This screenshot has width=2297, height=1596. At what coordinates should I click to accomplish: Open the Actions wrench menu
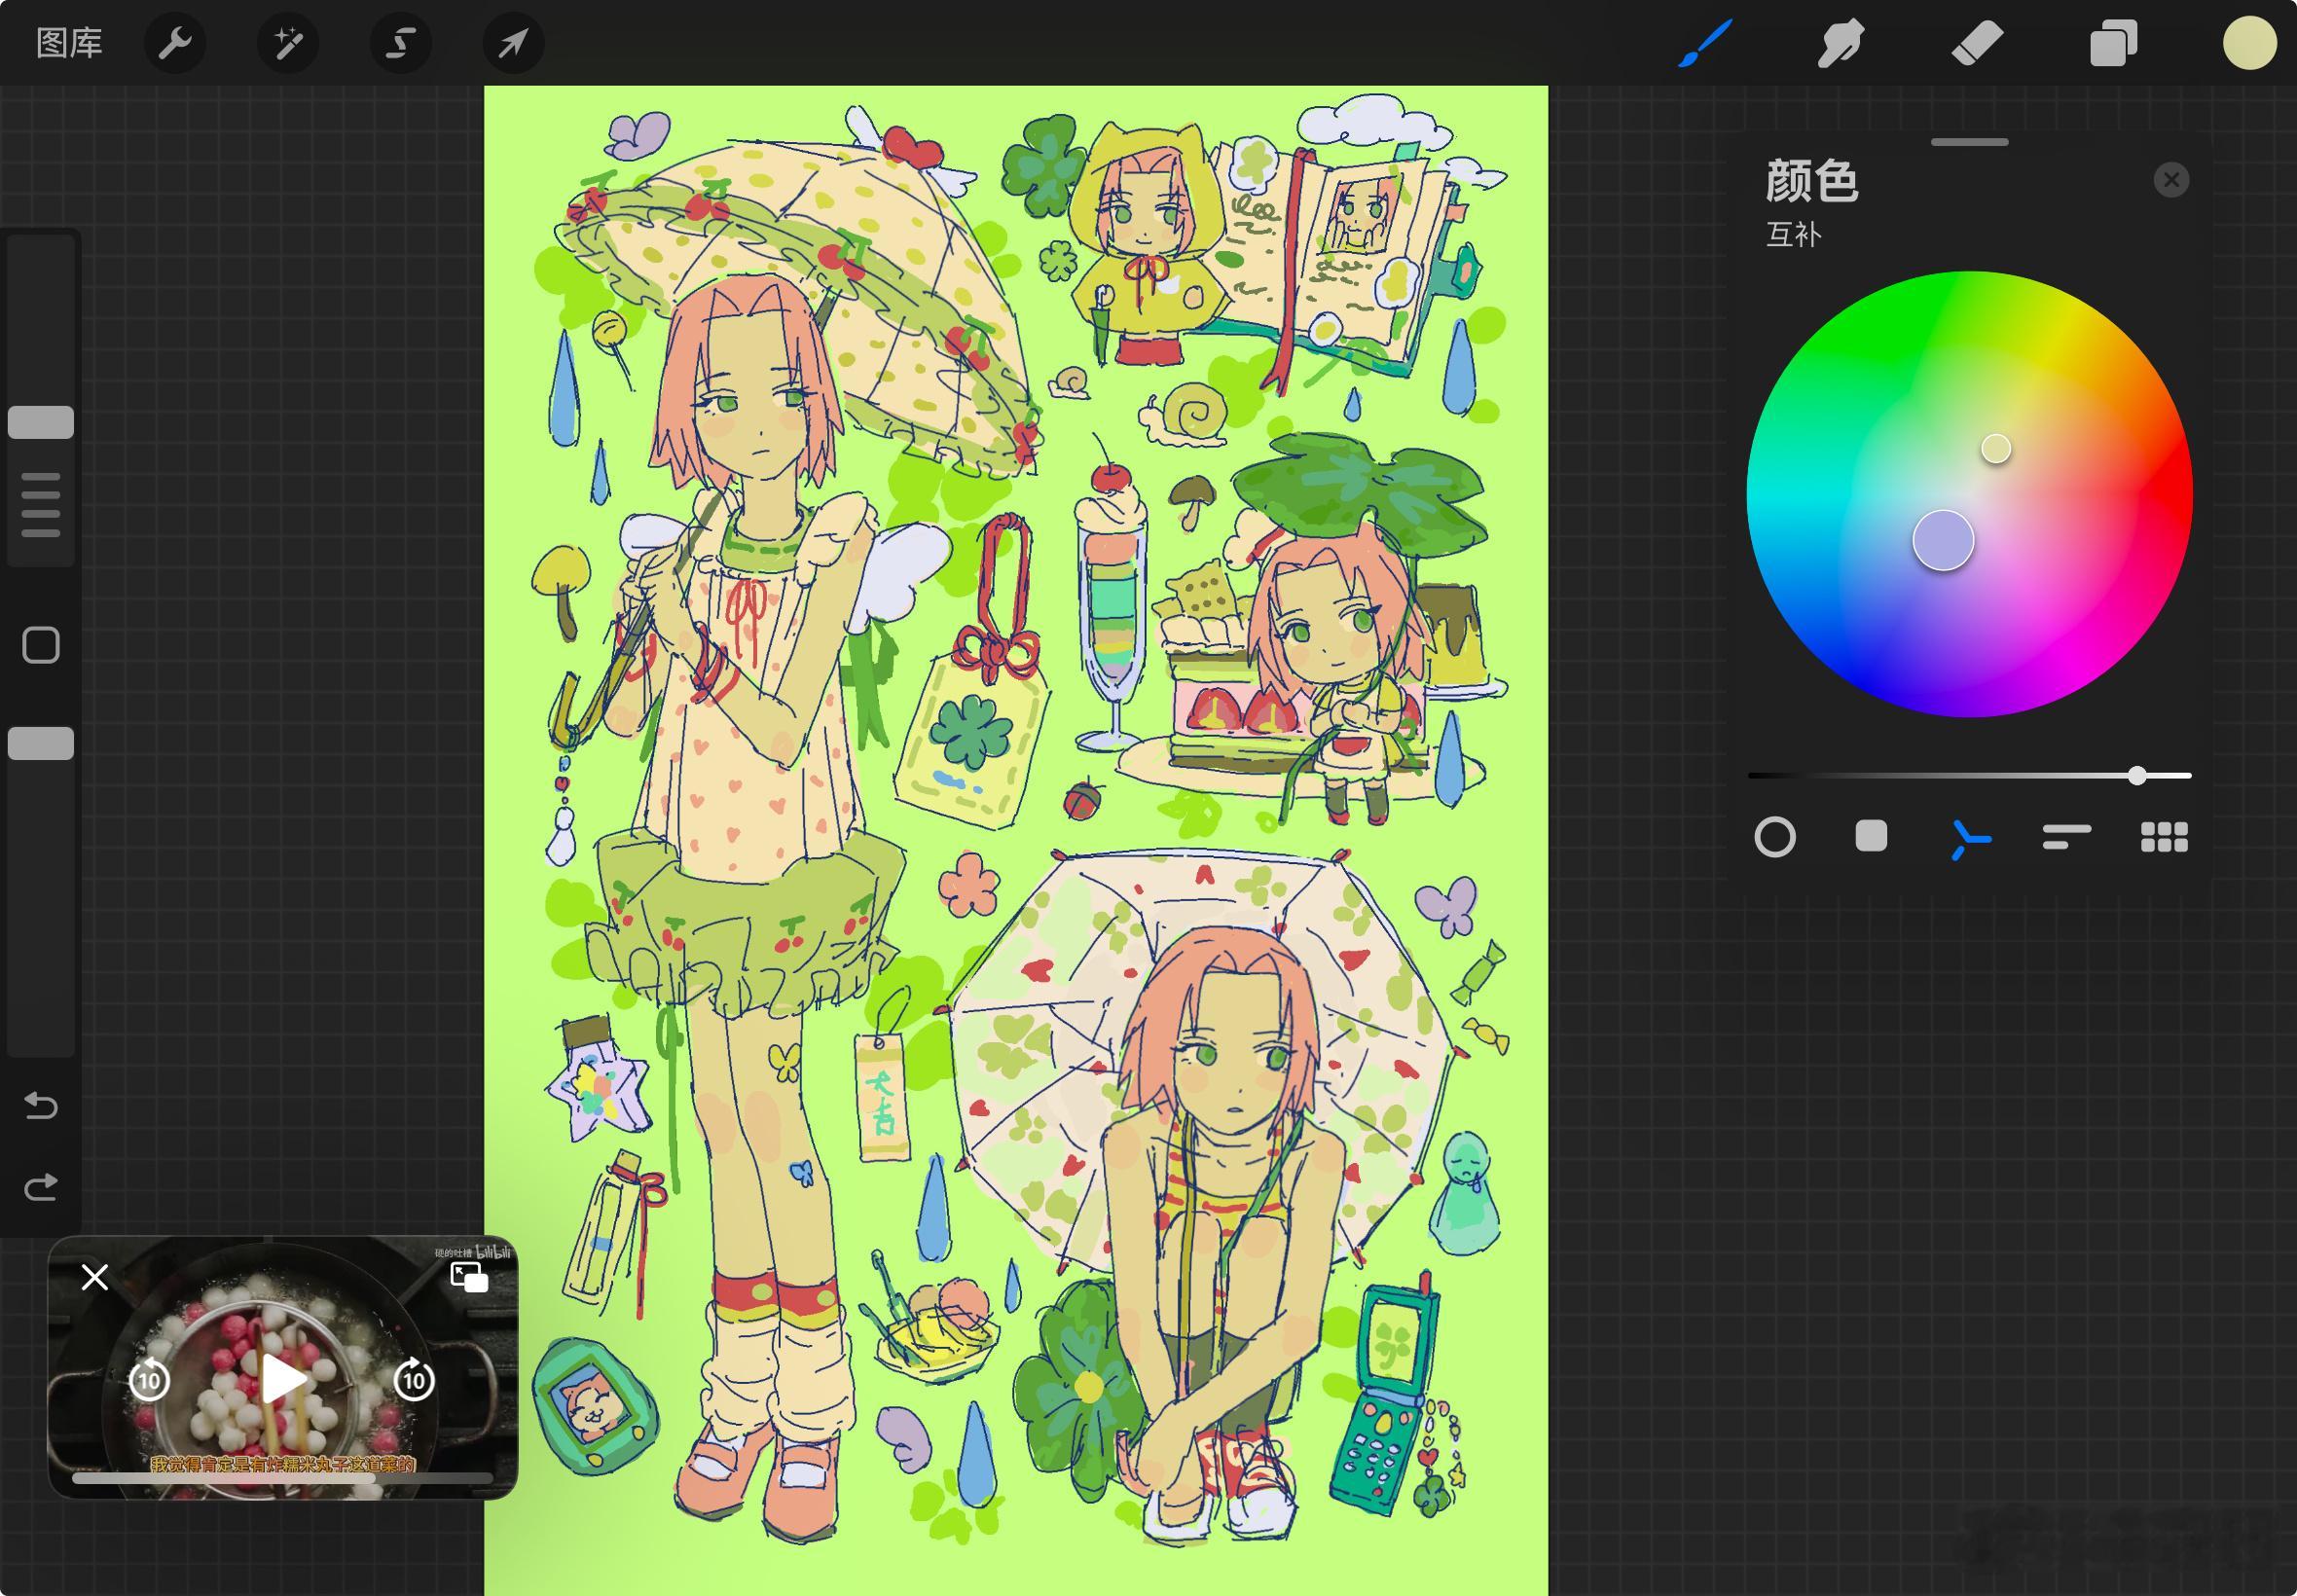click(175, 43)
